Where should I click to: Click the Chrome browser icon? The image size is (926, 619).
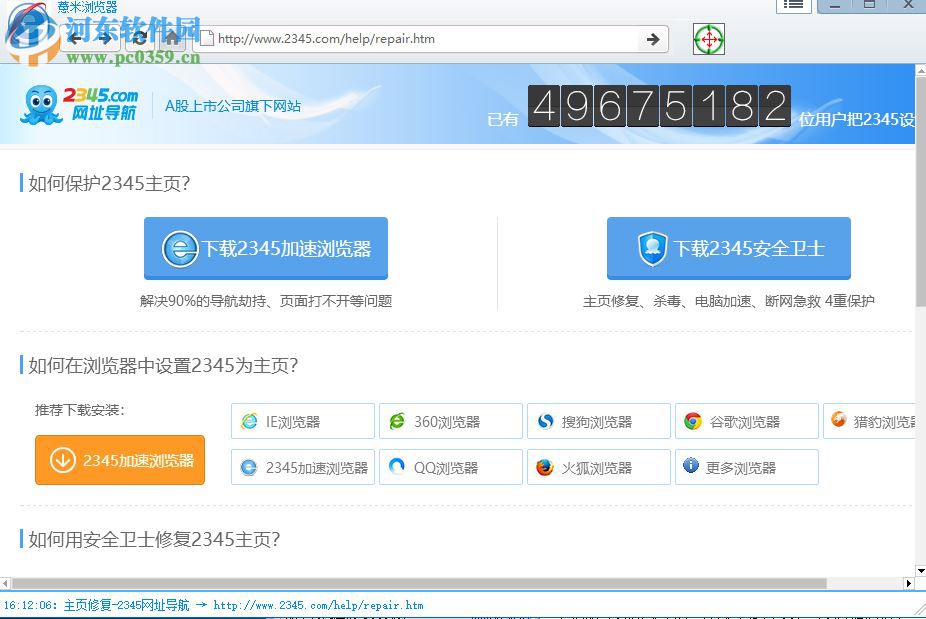click(693, 421)
